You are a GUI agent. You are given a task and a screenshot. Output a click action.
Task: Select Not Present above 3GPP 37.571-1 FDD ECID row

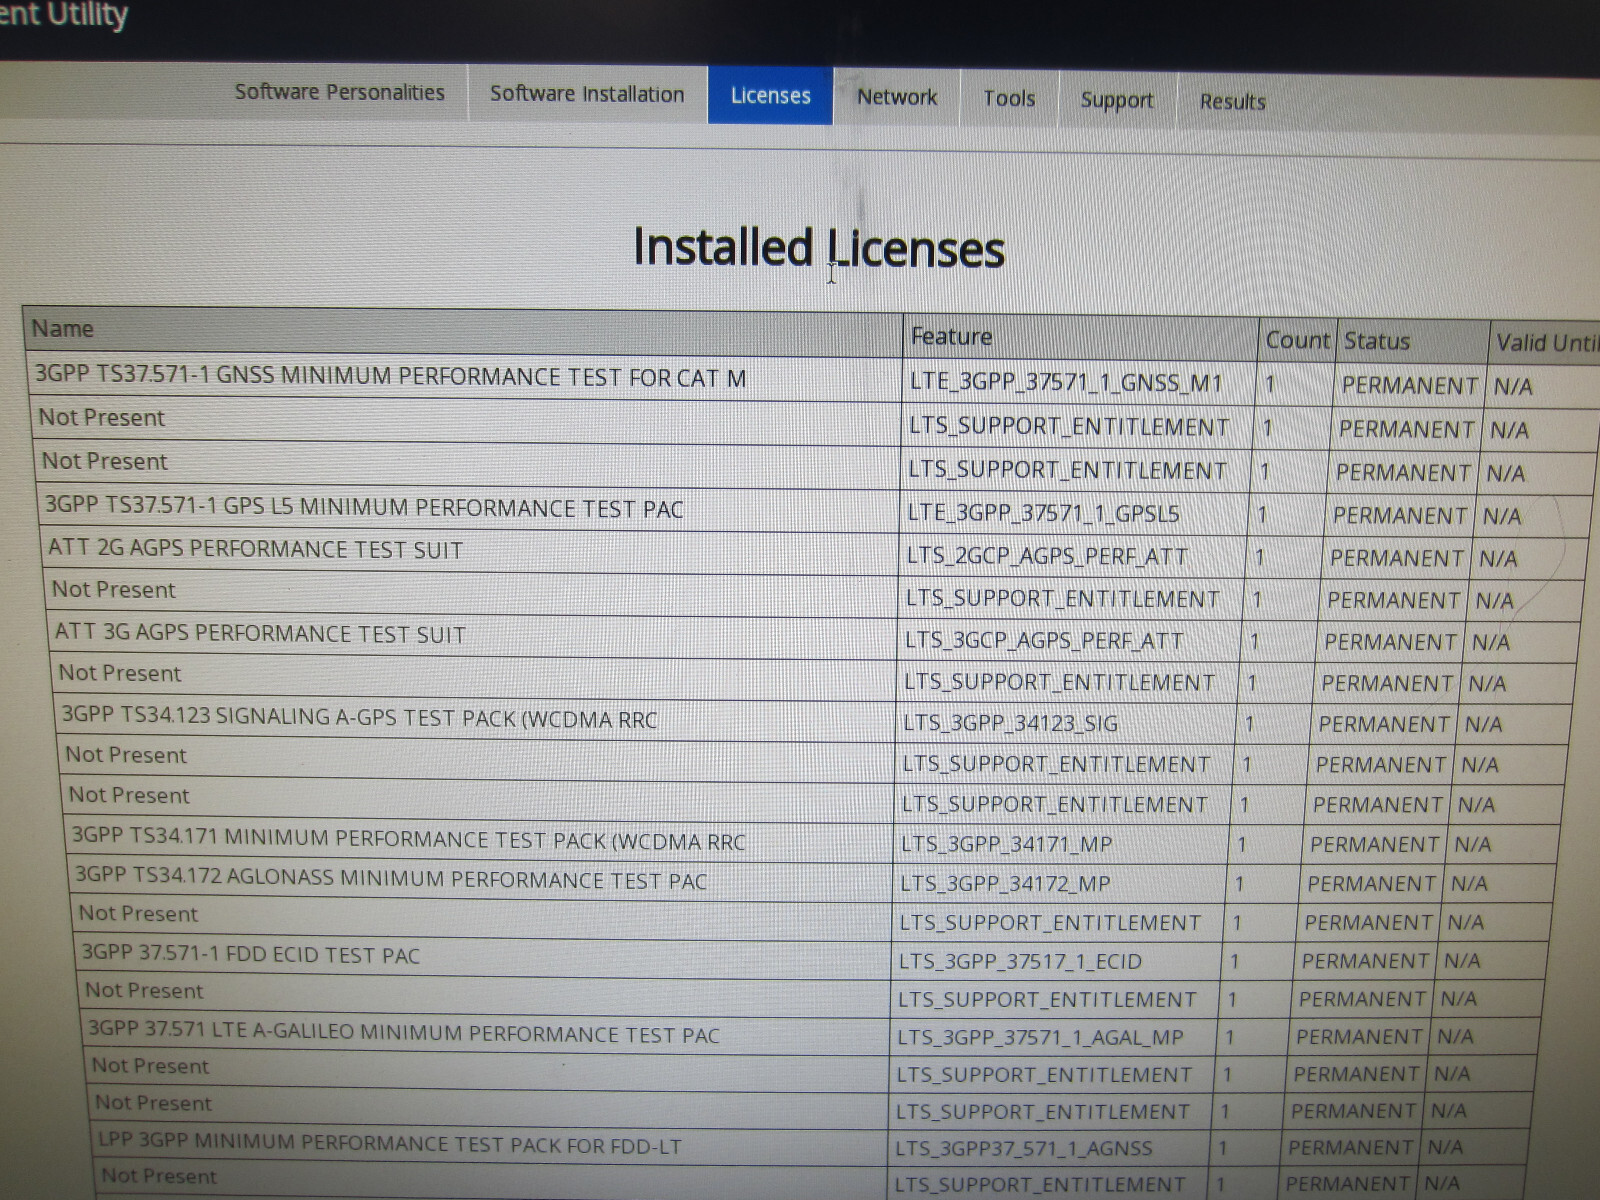[138, 913]
